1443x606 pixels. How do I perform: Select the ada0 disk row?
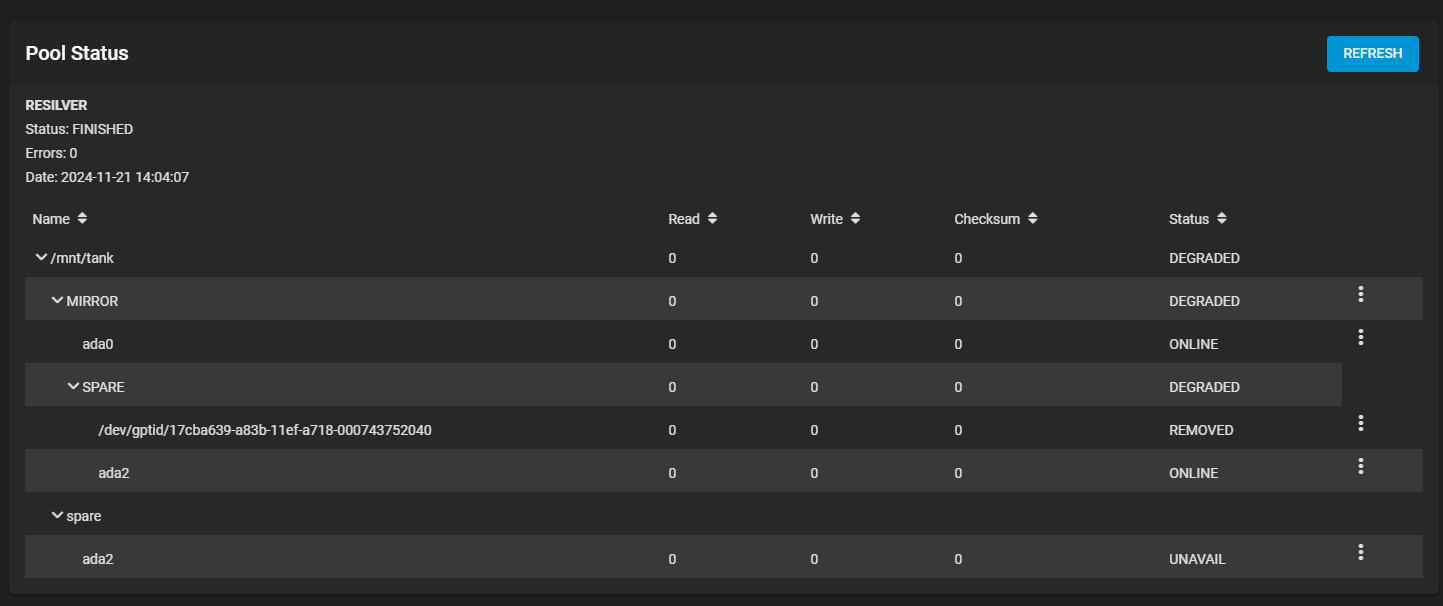tap(98, 344)
